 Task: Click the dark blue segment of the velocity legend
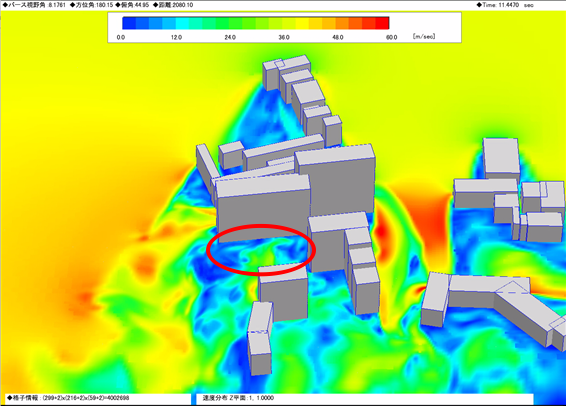pos(129,23)
